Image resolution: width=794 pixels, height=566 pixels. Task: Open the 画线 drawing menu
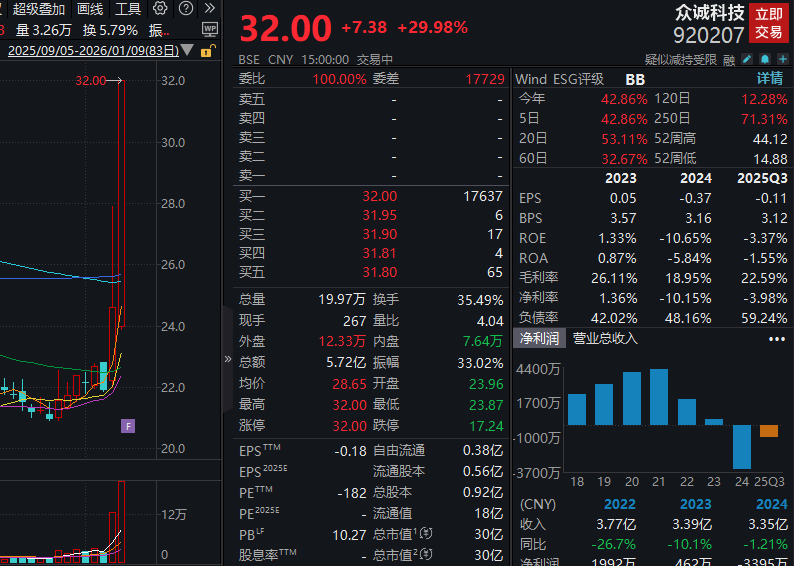point(90,9)
